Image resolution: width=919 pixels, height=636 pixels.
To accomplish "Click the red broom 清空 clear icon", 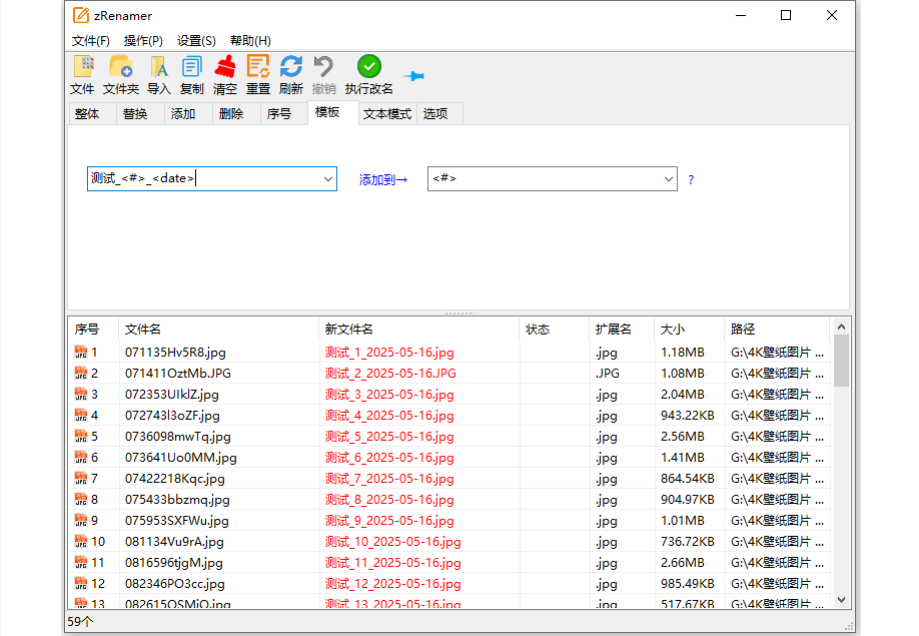I will 224,66.
